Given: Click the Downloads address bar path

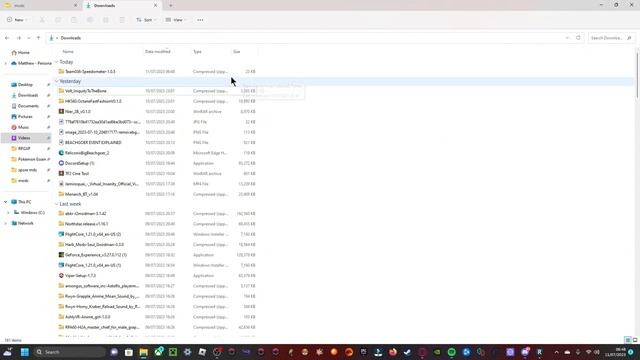Looking at the screenshot, I should (71, 38).
